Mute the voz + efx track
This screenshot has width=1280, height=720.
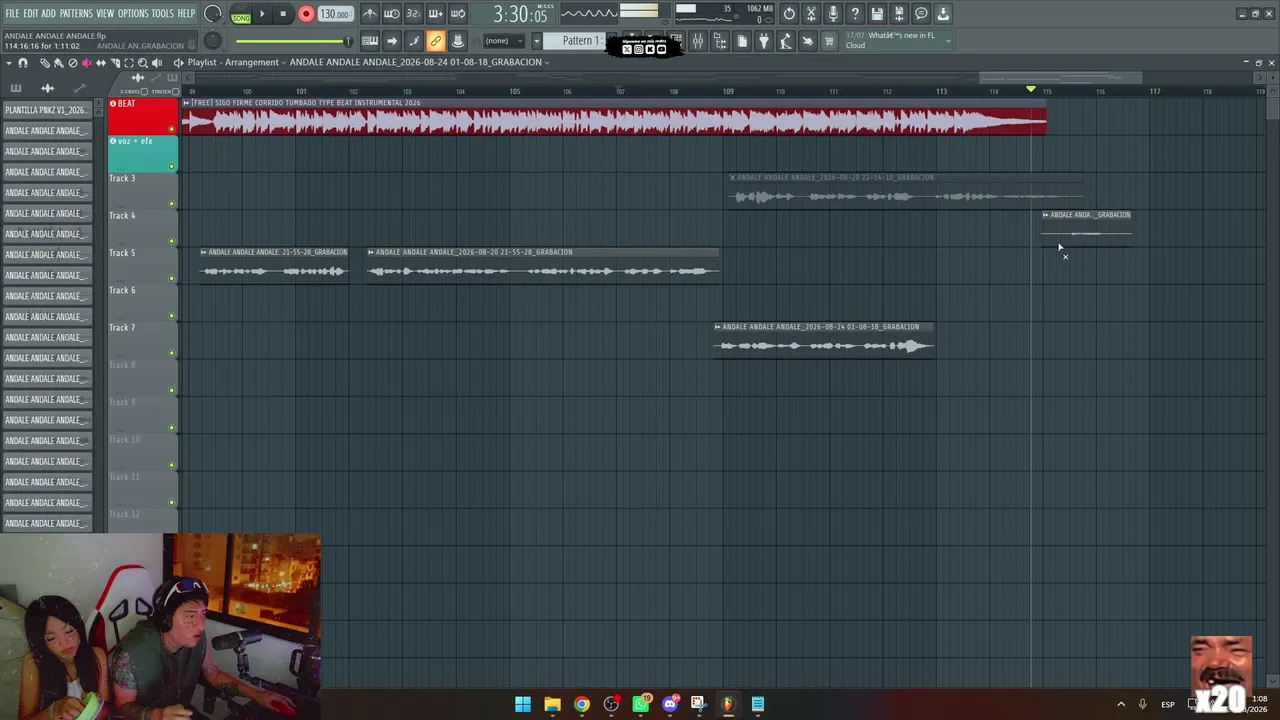coord(172,166)
